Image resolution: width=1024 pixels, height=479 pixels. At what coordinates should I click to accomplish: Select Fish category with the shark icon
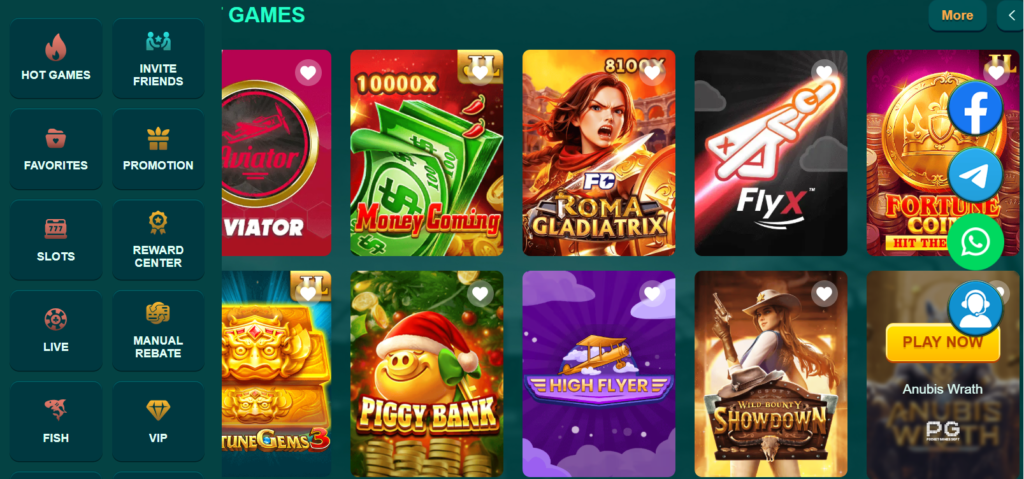56,421
